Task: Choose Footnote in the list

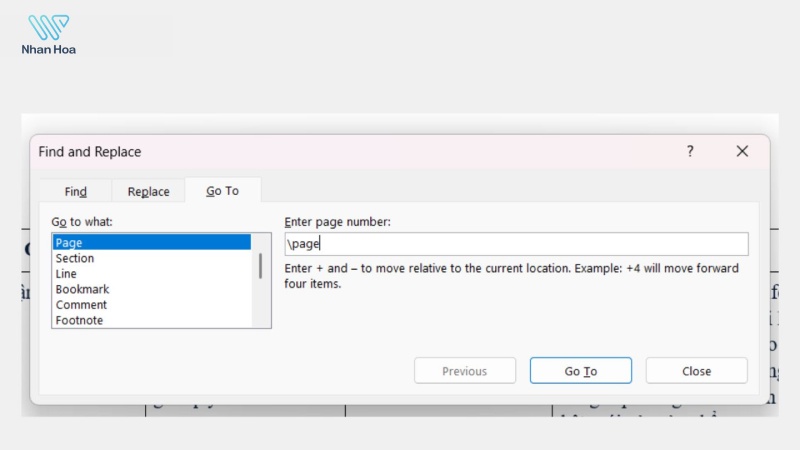Action: tap(152, 320)
